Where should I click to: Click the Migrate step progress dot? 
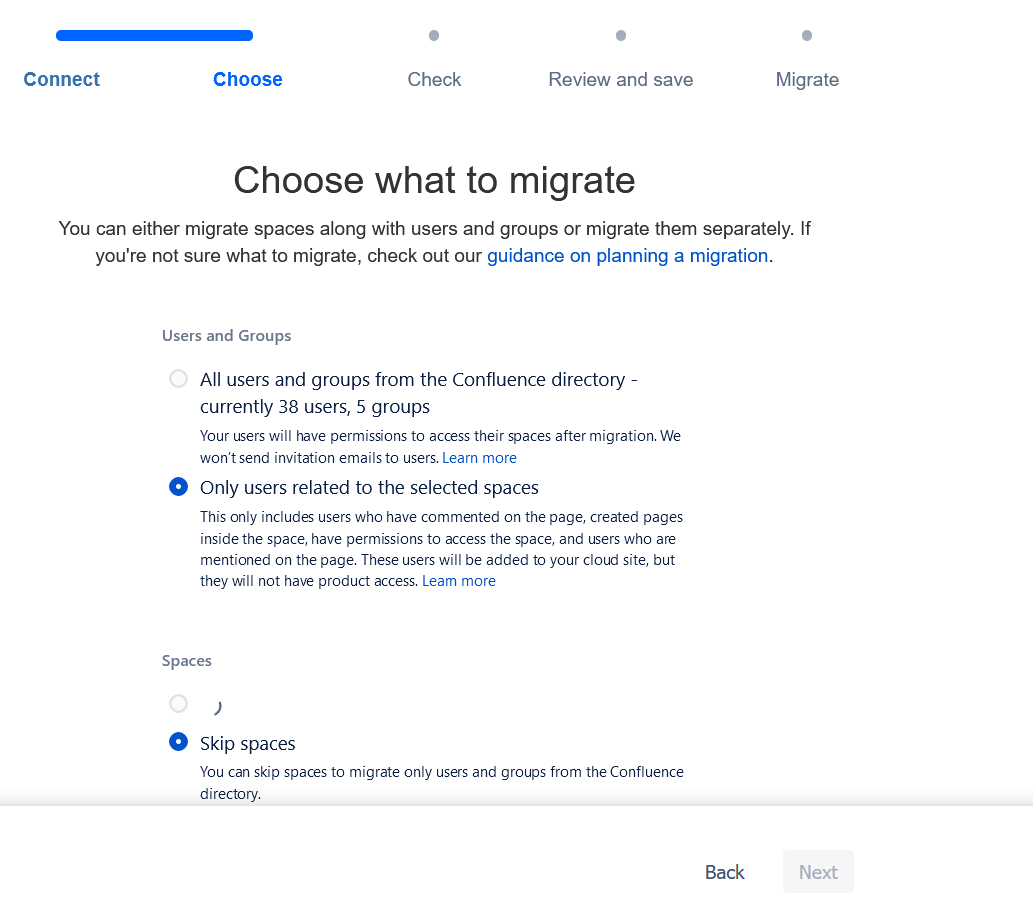point(807,36)
